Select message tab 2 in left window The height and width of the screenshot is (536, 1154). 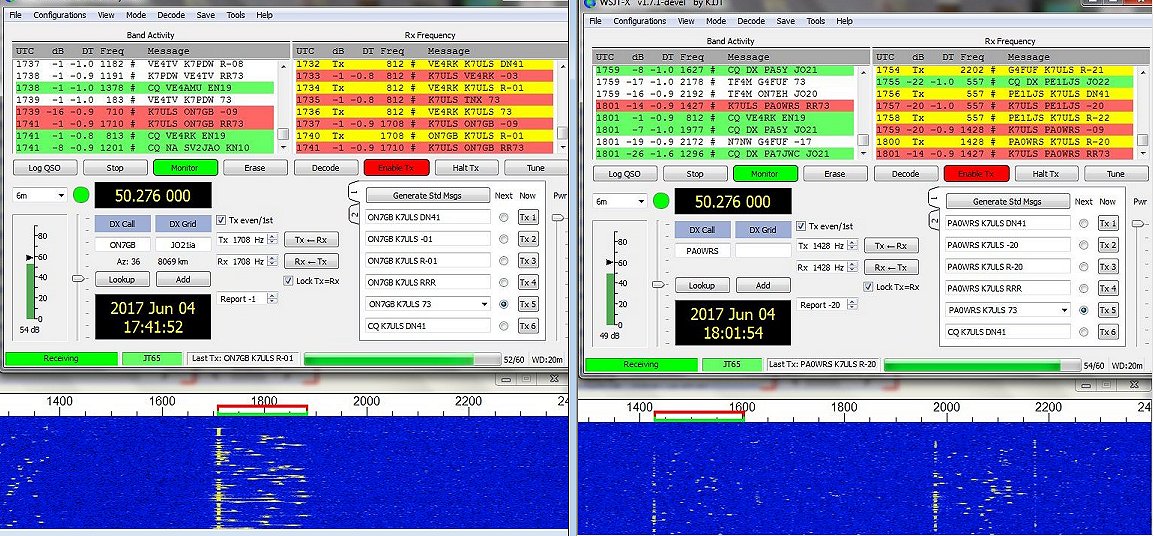353,215
